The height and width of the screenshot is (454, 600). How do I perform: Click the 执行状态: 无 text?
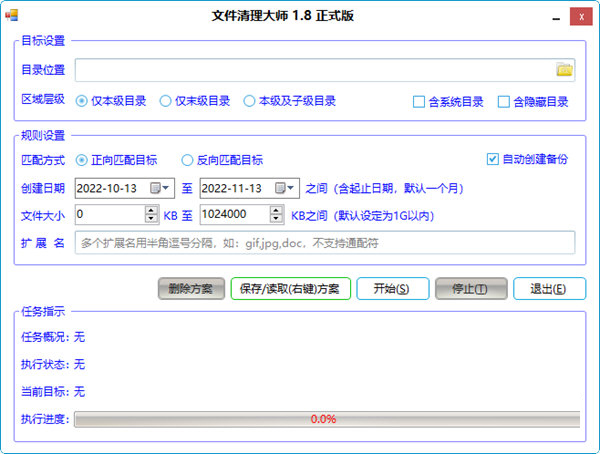pos(53,364)
